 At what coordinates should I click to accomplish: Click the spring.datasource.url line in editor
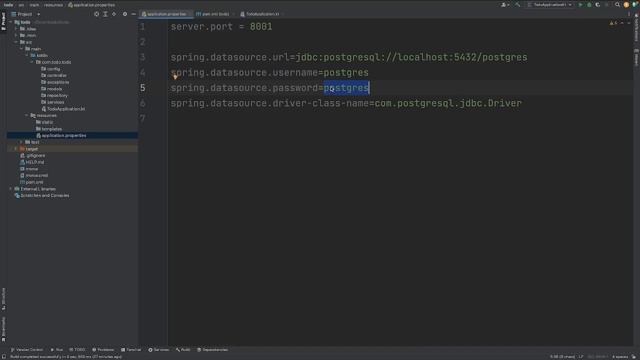coord(349,57)
